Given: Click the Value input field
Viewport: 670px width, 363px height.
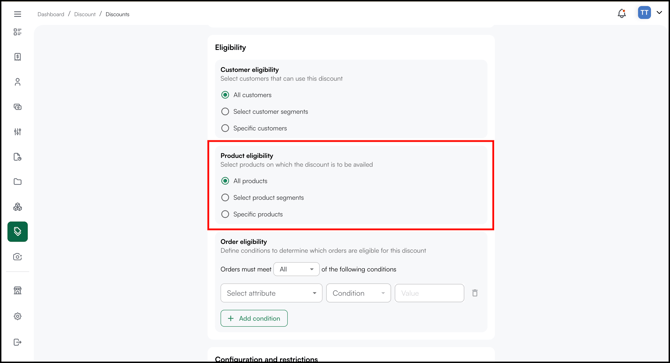Looking at the screenshot, I should coord(429,293).
